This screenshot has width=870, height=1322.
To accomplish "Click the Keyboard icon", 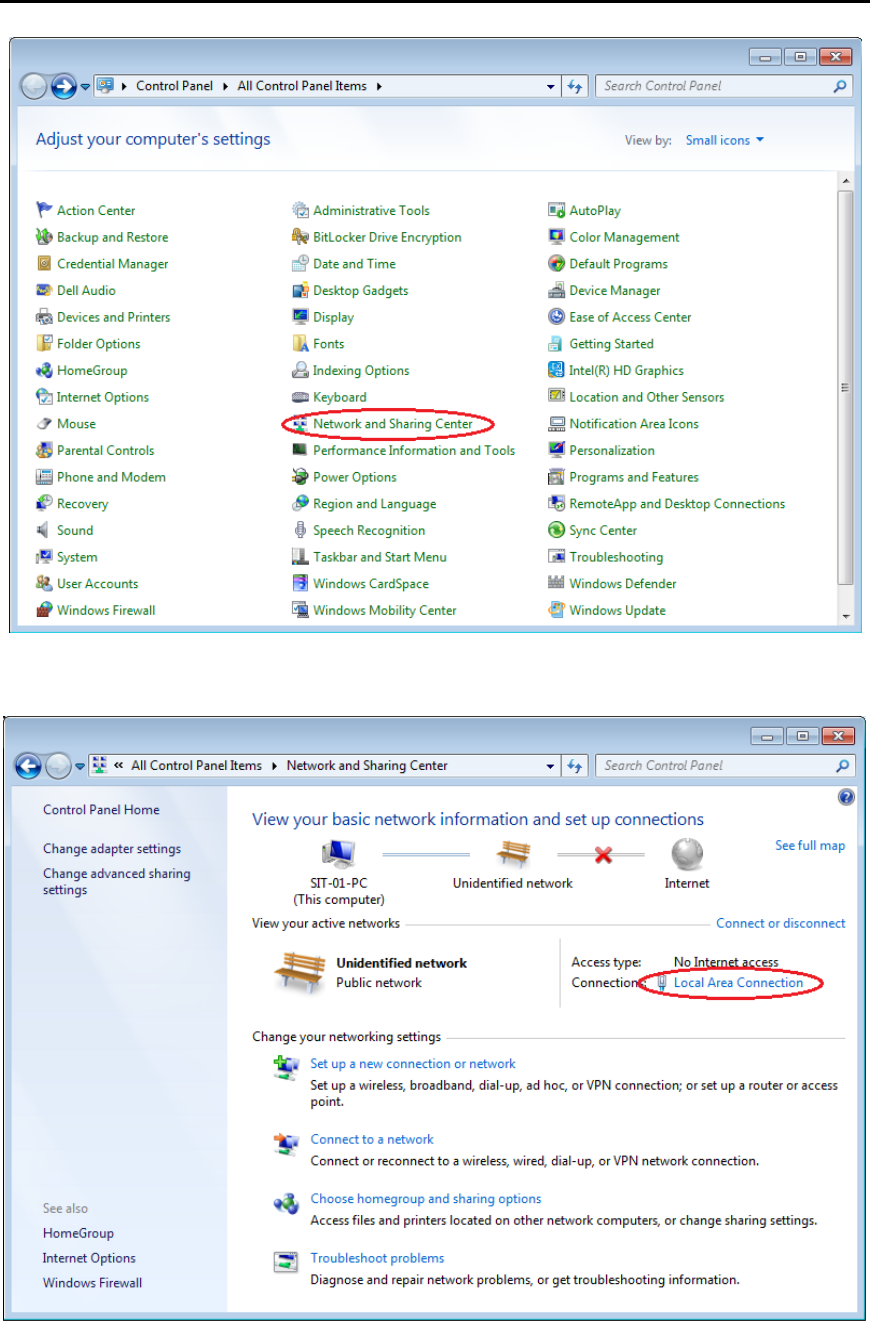I will tap(300, 397).
